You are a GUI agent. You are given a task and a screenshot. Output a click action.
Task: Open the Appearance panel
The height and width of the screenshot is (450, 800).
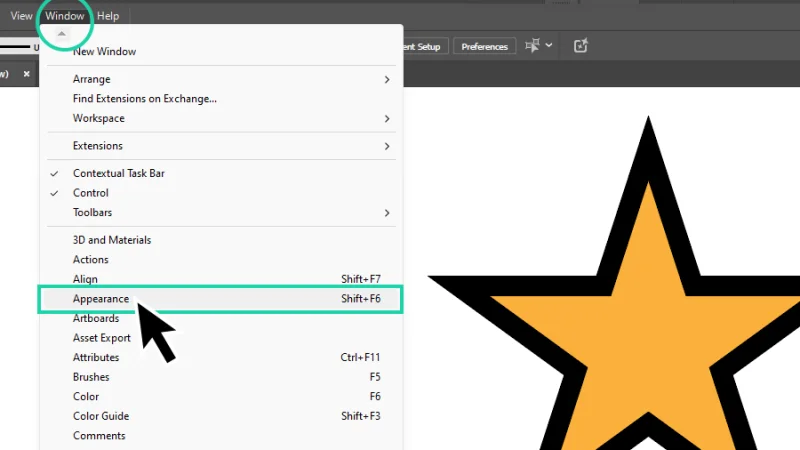221,299
